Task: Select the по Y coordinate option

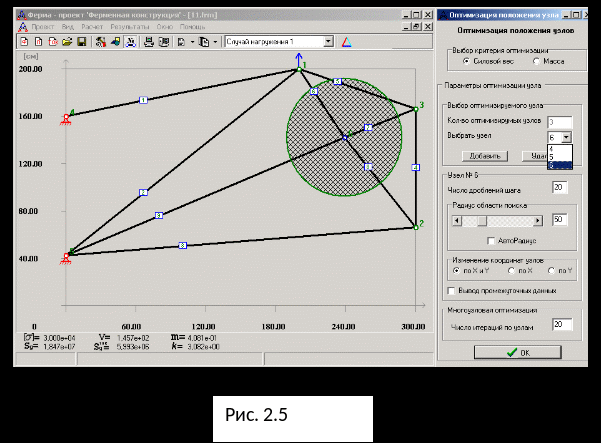Action: pos(551,271)
